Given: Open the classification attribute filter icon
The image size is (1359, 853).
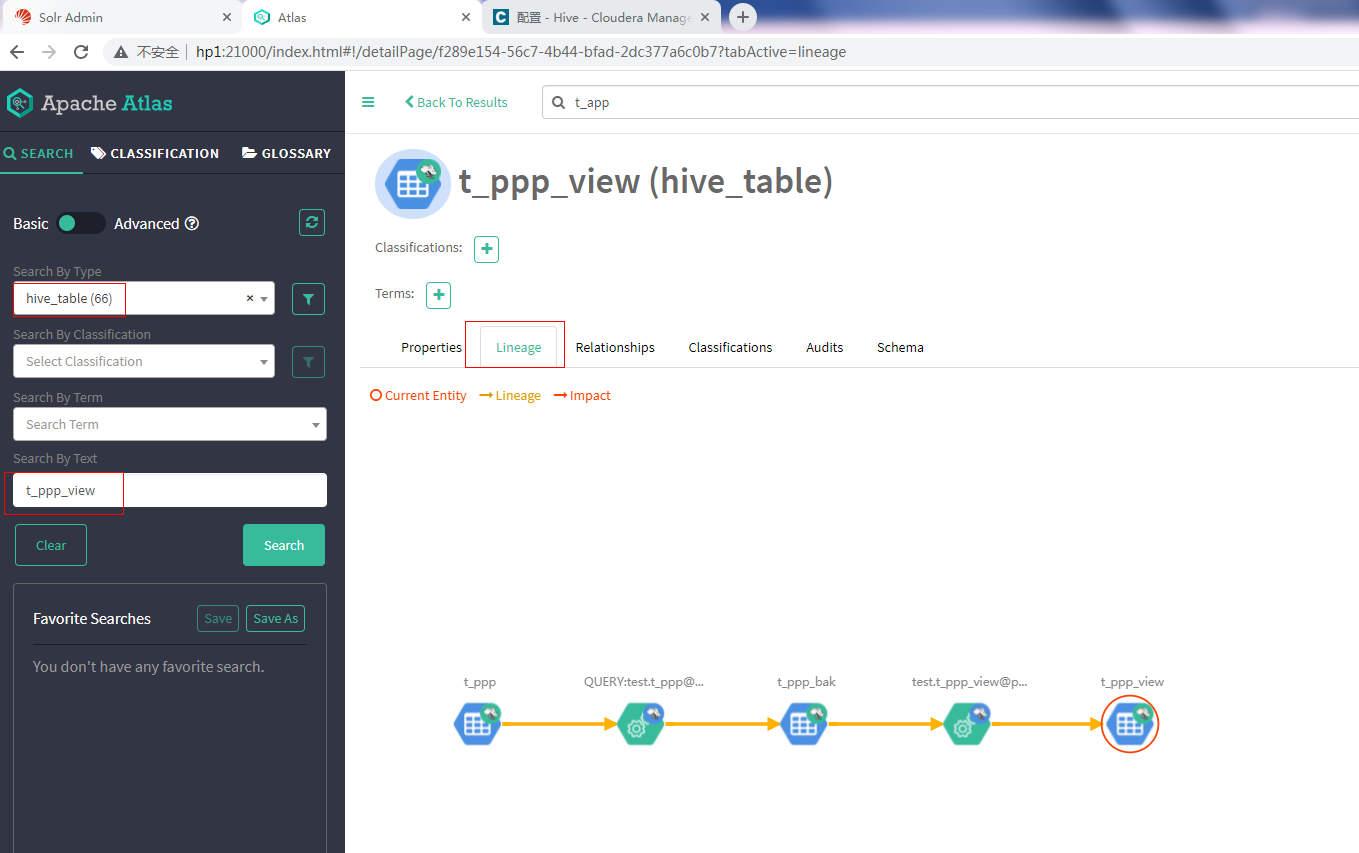Looking at the screenshot, I should click(x=308, y=362).
